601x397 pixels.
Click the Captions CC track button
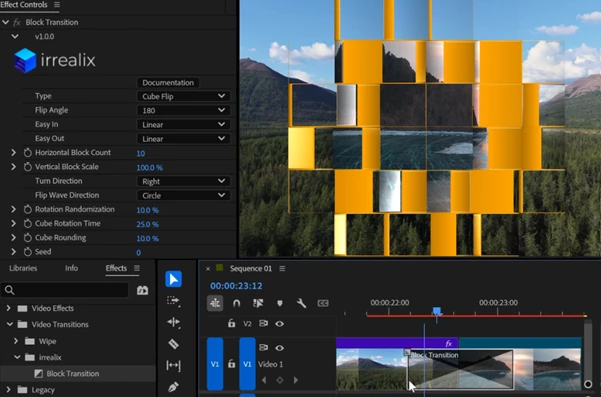click(323, 303)
